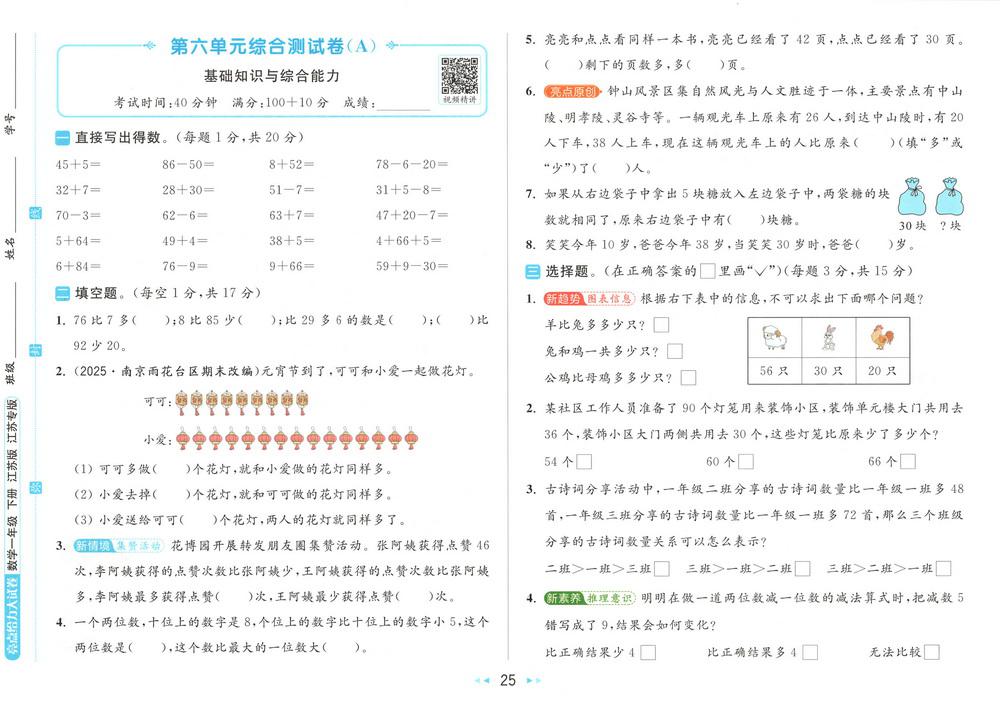1000x707 pixels.
Task: Click the problem 49+4=
Action: point(185,241)
